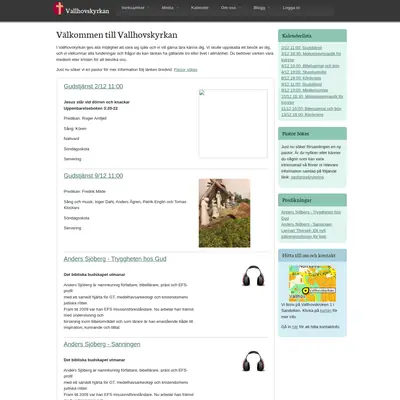Click the här link for contact info
Image resolution: width=400 pixels, height=400 pixels.
point(295,327)
